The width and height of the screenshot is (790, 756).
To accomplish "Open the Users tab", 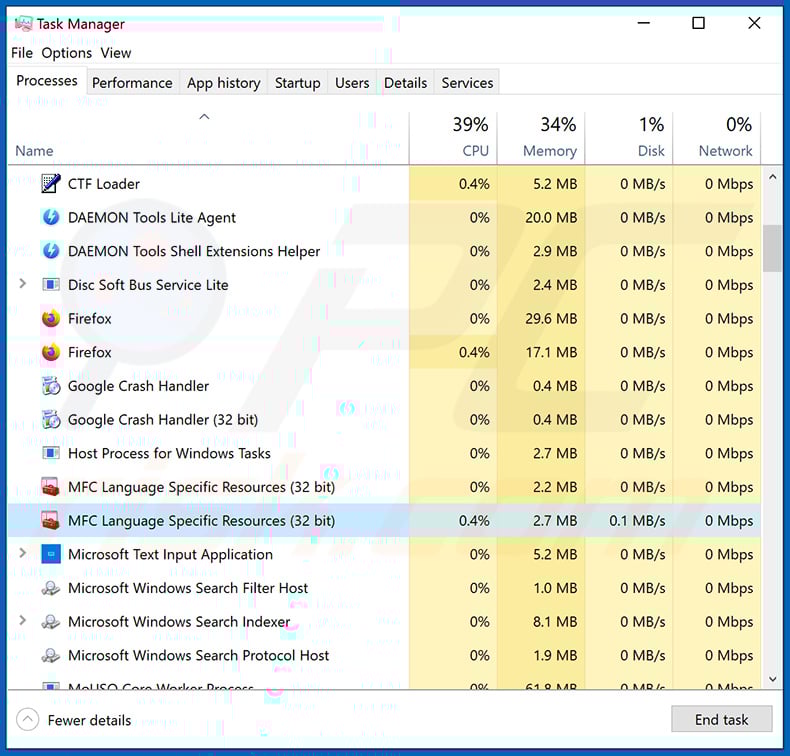I will click(x=352, y=83).
